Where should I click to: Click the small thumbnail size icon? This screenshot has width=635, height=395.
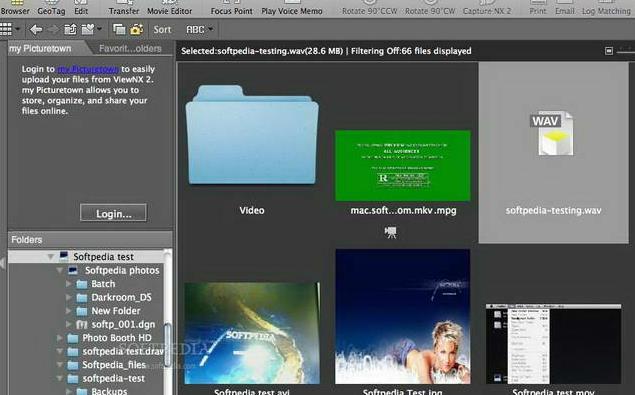(x=609, y=51)
